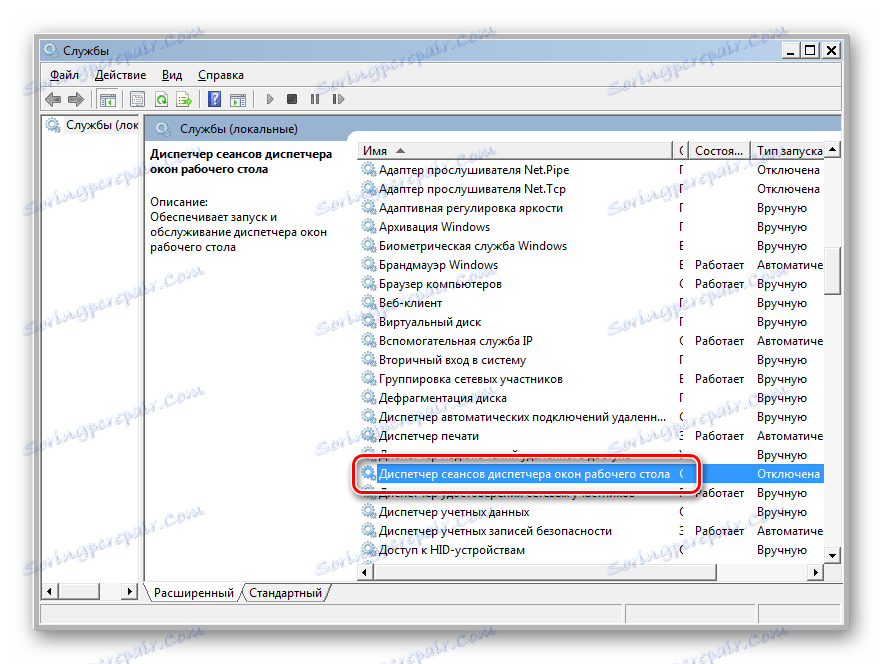This screenshot has width=883, height=664.
Task: Sort by the Имя column header
Action: [515, 151]
